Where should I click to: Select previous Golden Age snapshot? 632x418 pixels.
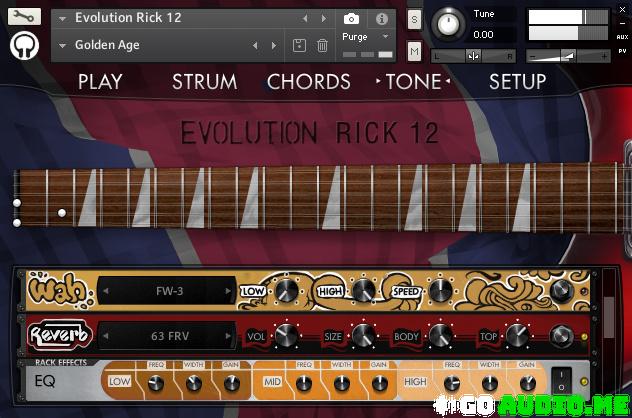point(255,46)
